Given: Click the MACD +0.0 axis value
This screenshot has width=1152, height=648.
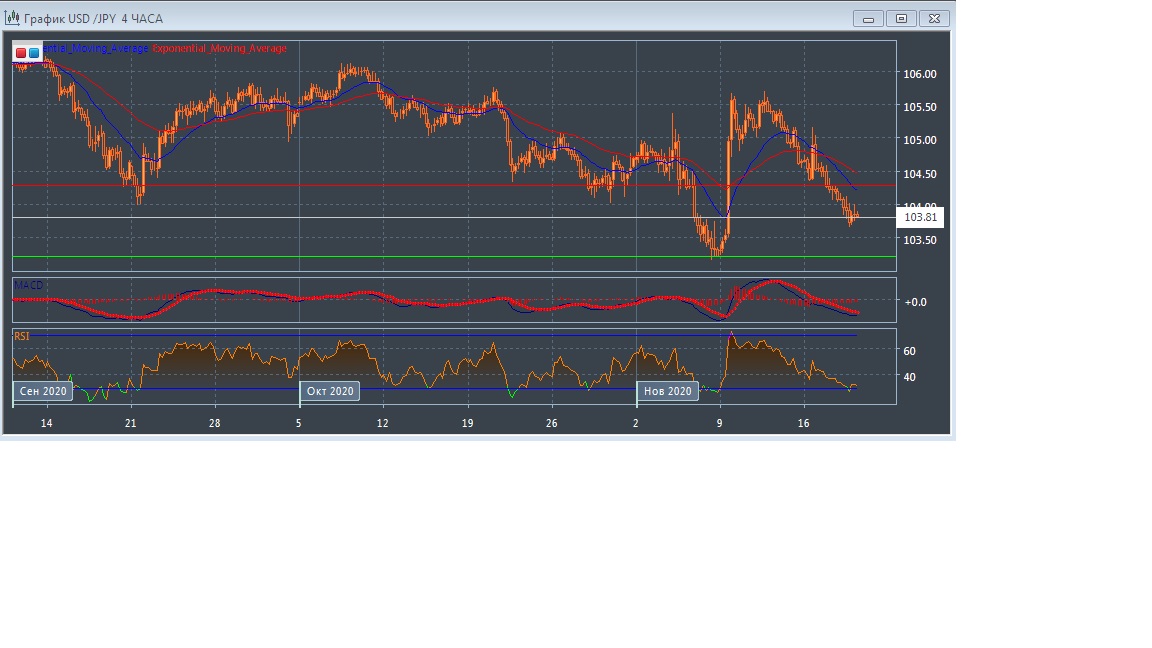Looking at the screenshot, I should 915,301.
